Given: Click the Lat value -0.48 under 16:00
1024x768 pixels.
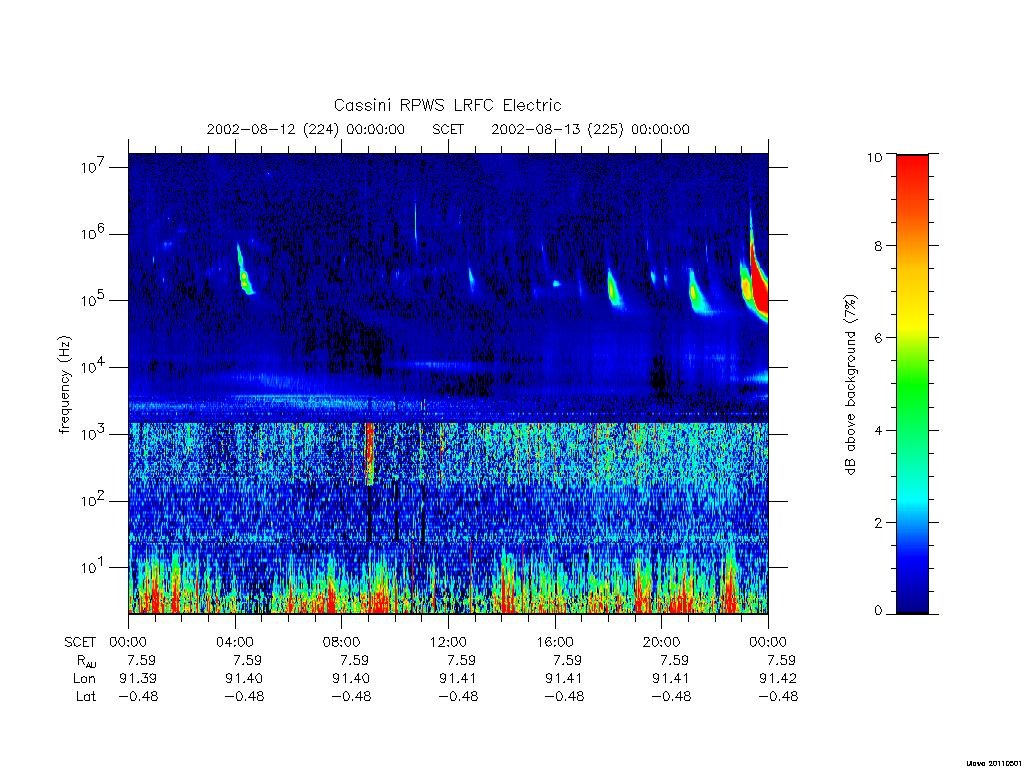Looking at the screenshot, I should pos(564,697).
